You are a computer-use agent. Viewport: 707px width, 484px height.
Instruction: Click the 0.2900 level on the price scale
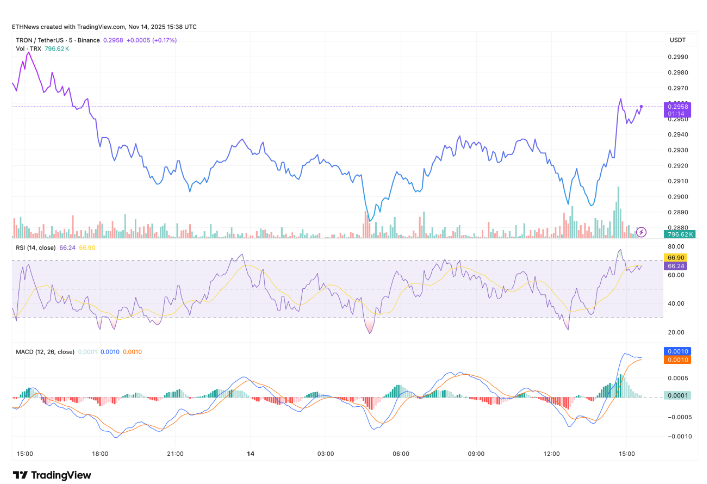click(675, 196)
